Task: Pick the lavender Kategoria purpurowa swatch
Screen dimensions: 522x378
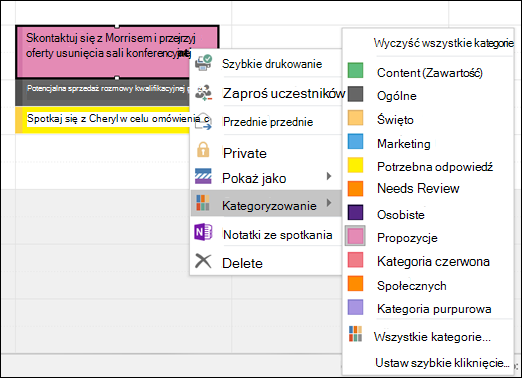Action: [355, 307]
